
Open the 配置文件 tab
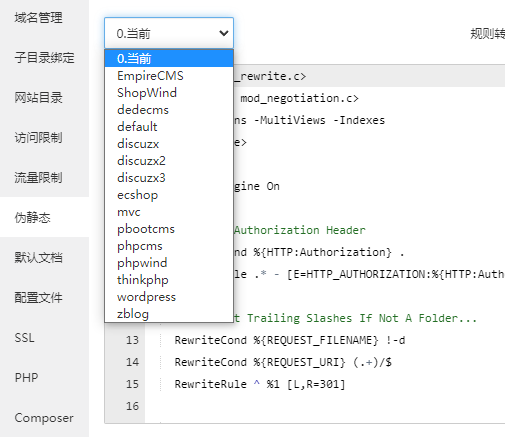(44, 297)
